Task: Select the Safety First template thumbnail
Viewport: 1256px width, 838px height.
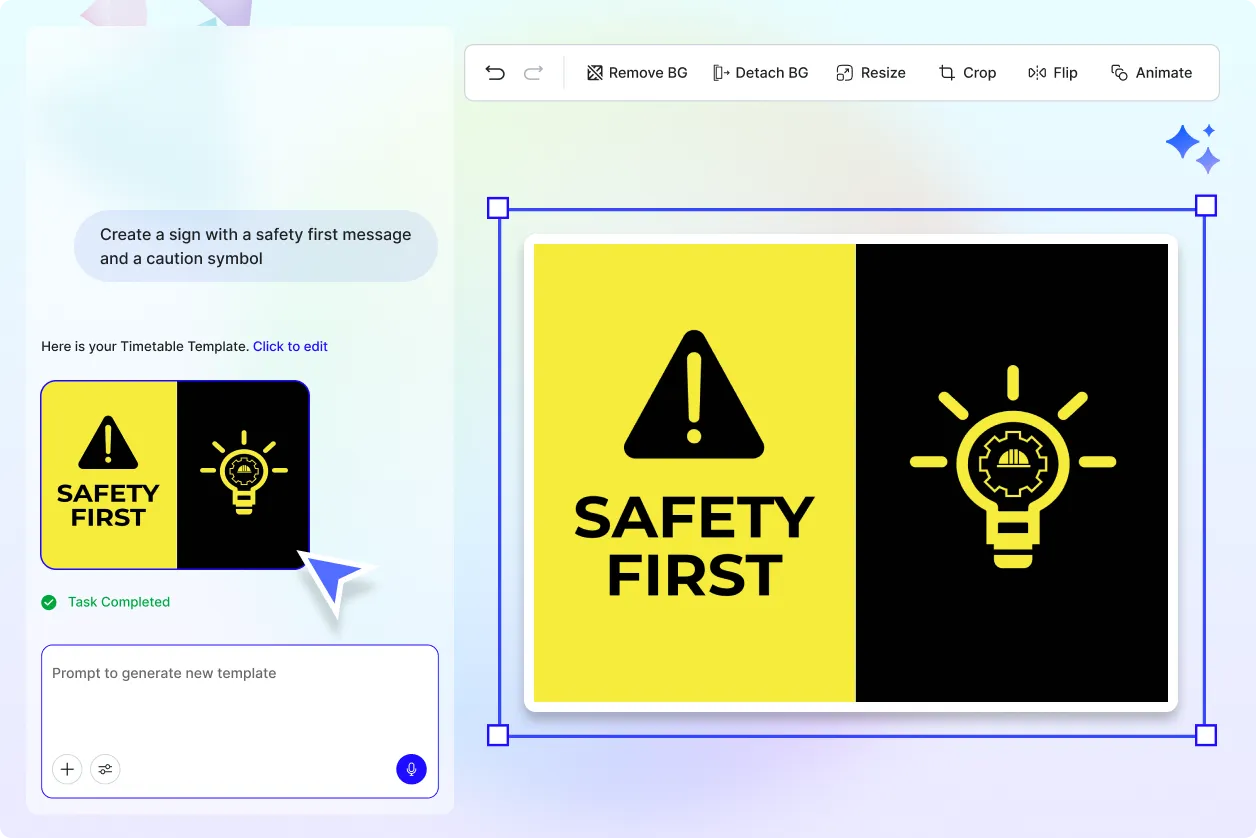Action: [x=175, y=475]
